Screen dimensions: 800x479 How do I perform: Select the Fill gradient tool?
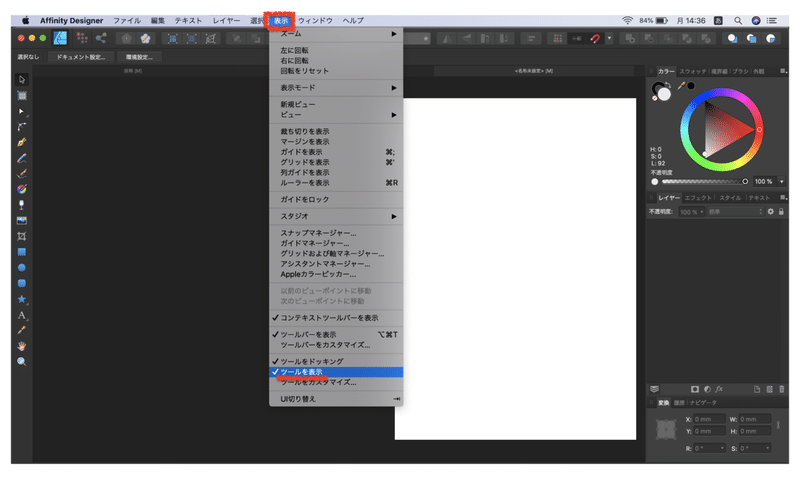coord(21,189)
